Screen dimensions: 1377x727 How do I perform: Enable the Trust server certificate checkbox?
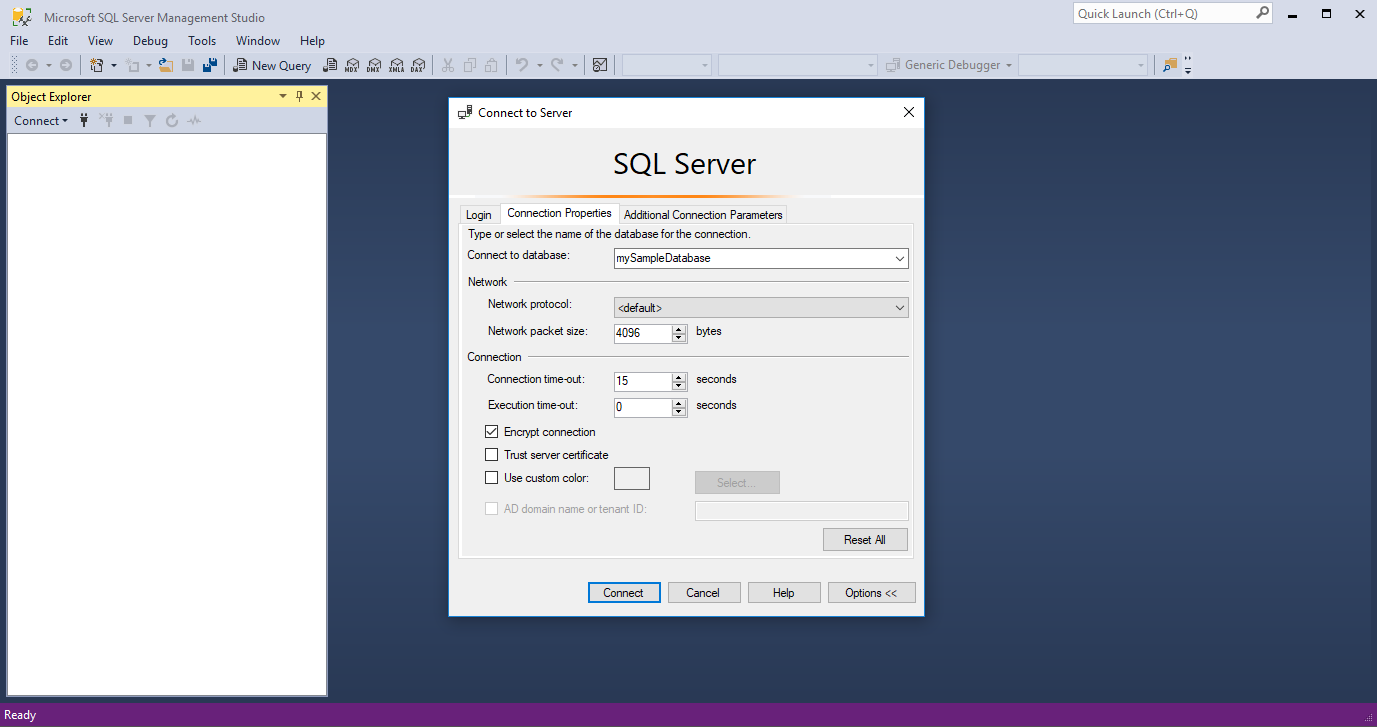click(491, 455)
